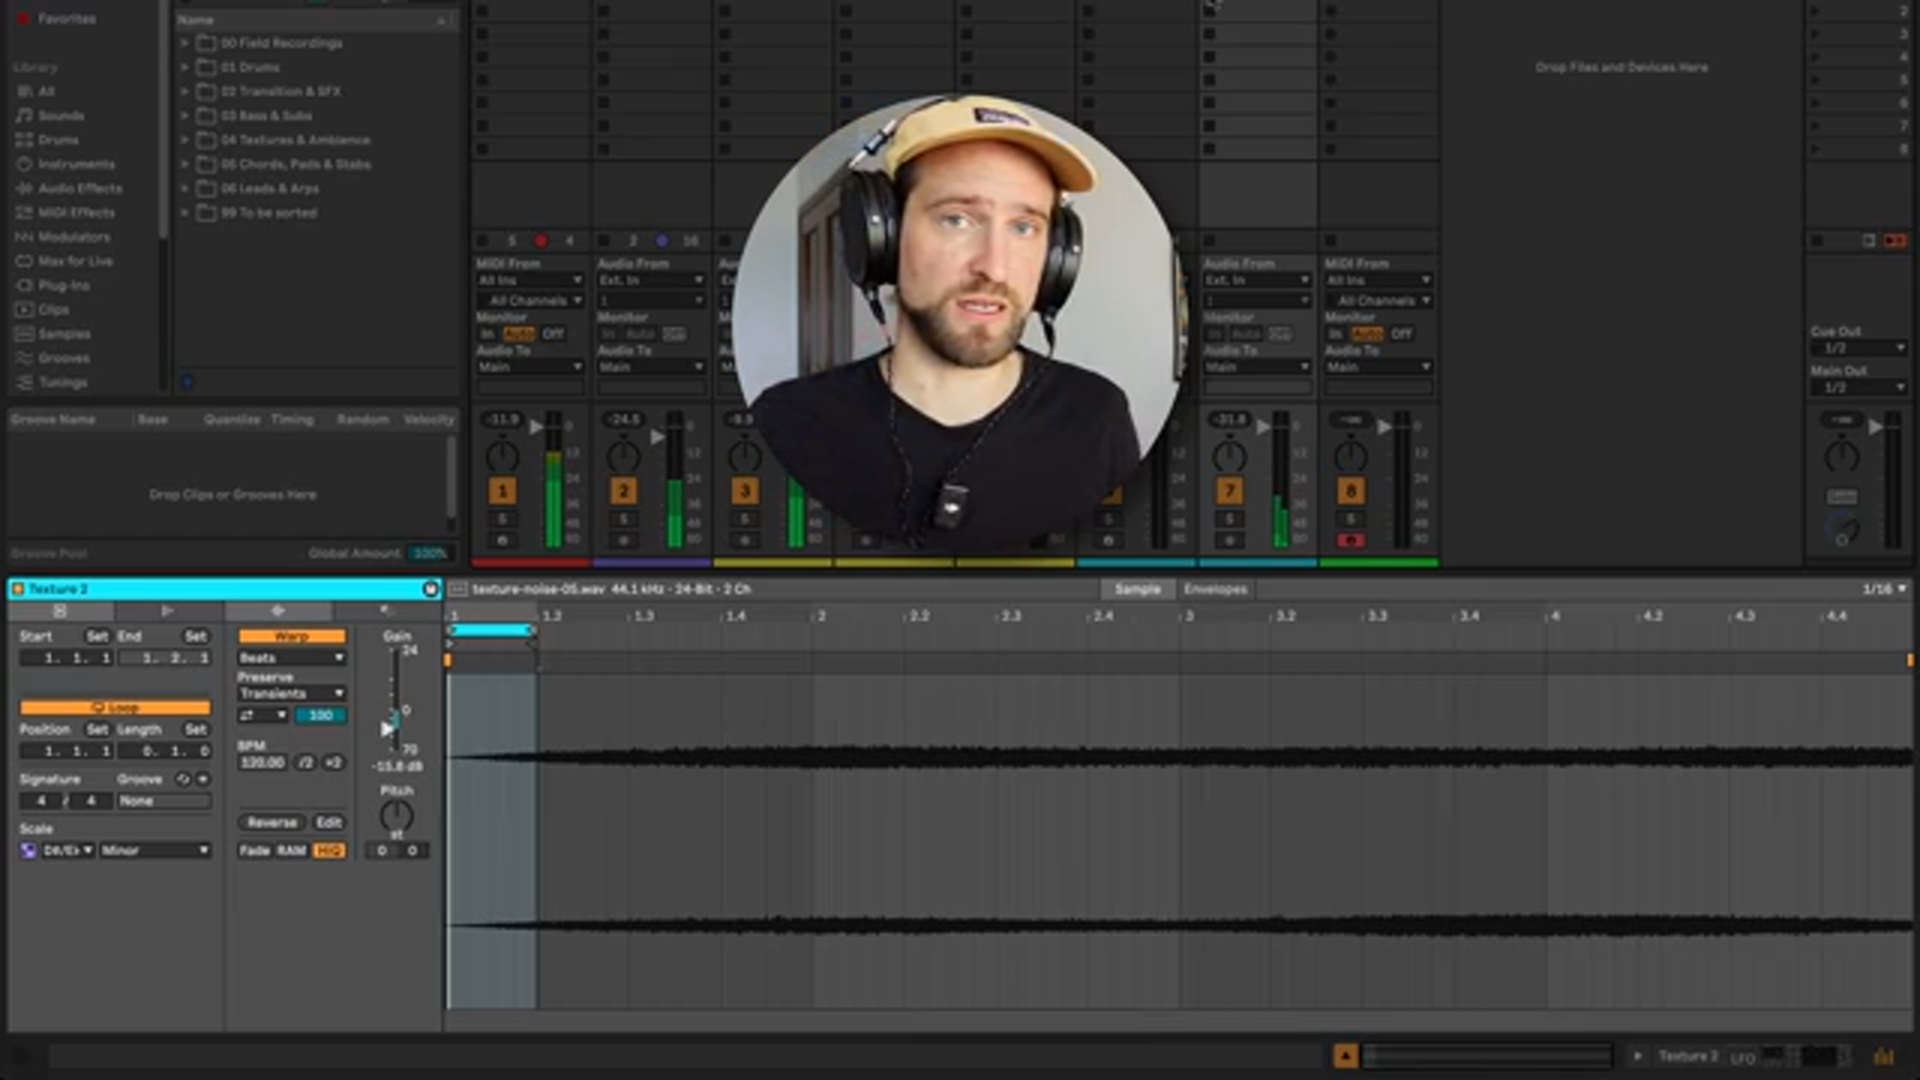The width and height of the screenshot is (1920, 1080).
Task: Click the commit groove icon beside Groove
Action: click(203, 779)
